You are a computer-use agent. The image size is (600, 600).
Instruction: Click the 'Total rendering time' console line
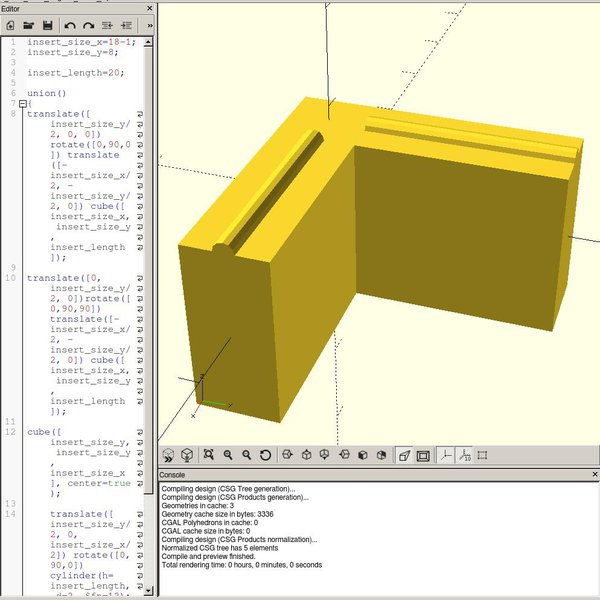click(x=241, y=565)
